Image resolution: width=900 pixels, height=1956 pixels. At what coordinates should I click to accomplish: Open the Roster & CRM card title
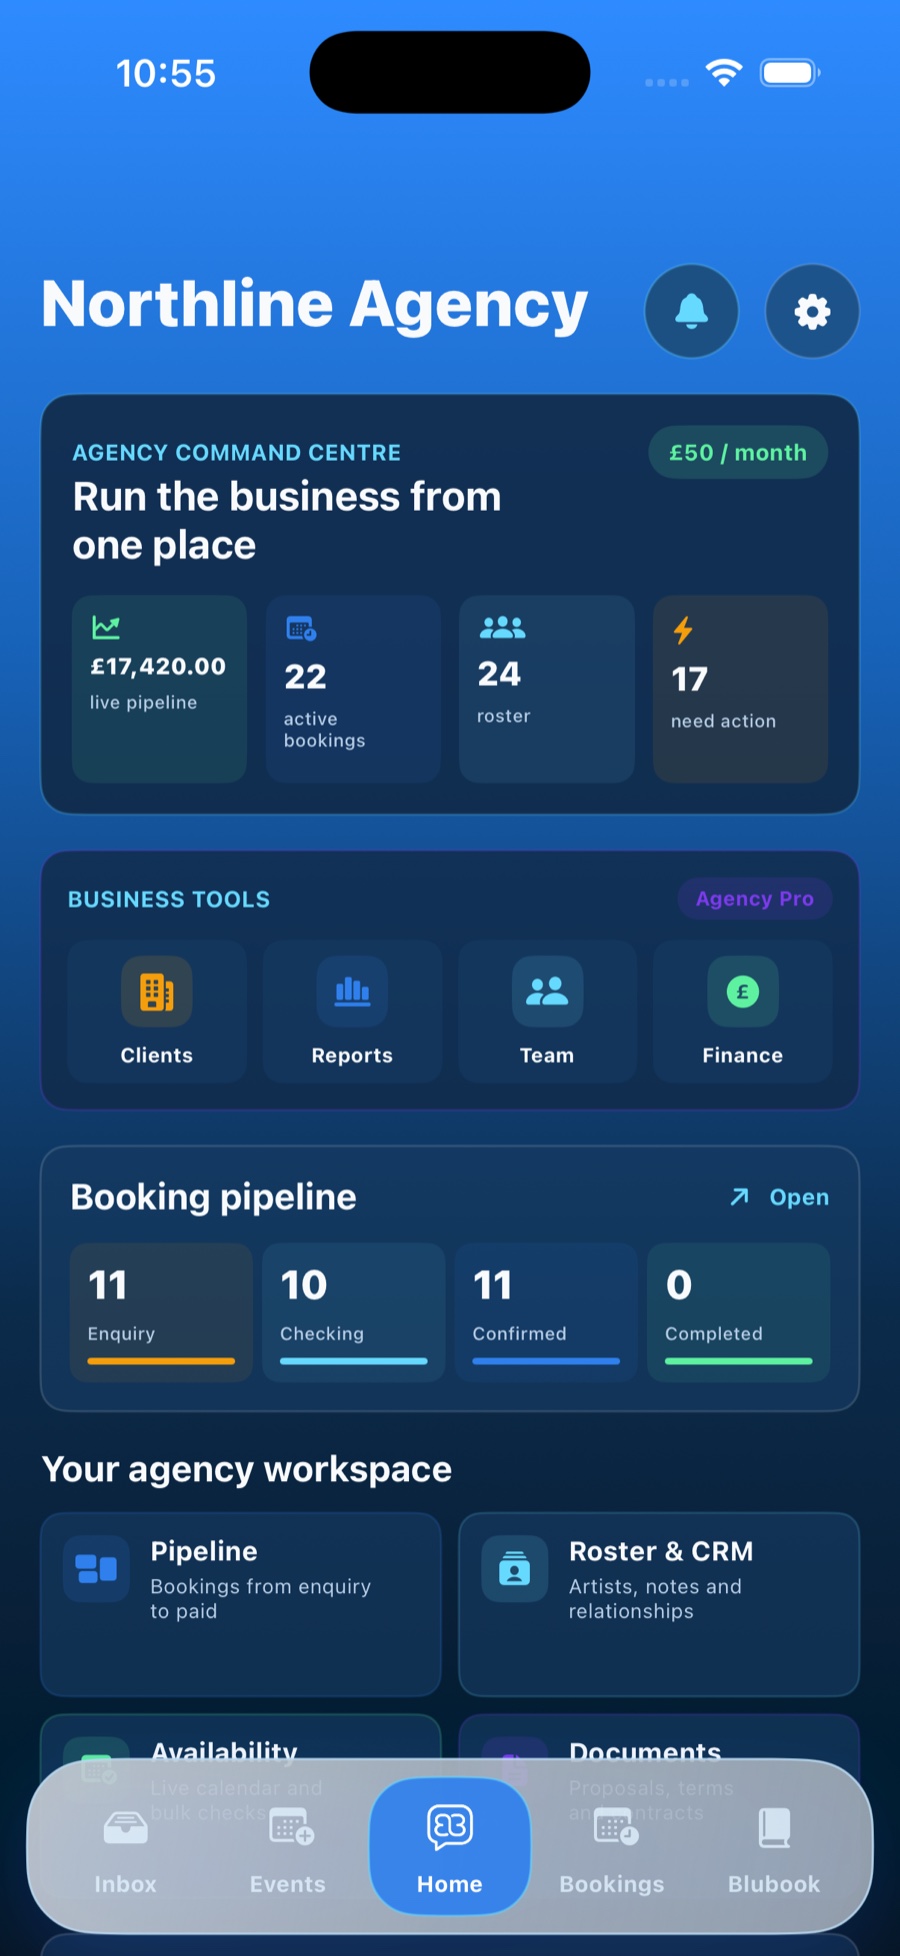click(661, 1551)
